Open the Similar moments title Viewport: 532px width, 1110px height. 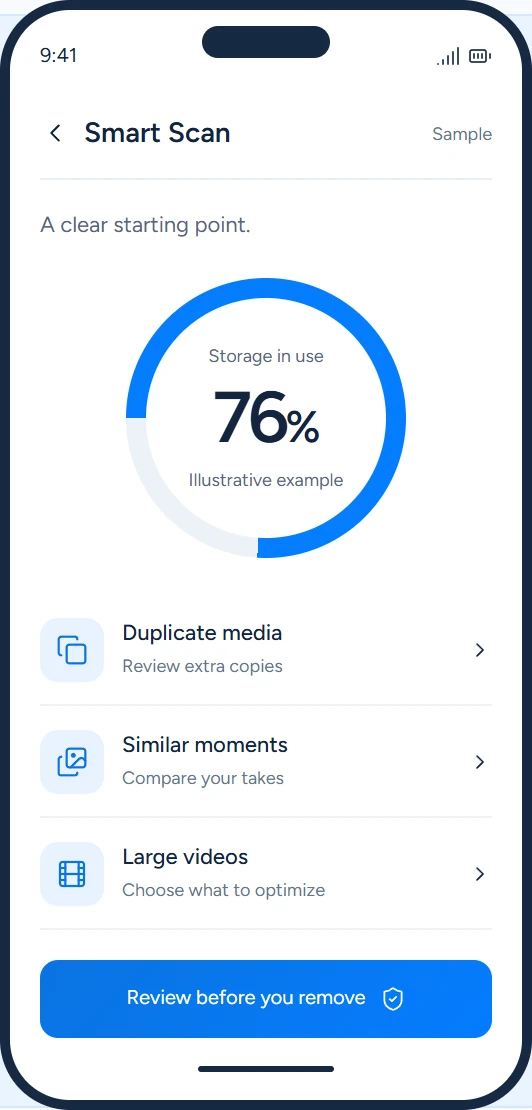pyautogui.click(x=205, y=744)
